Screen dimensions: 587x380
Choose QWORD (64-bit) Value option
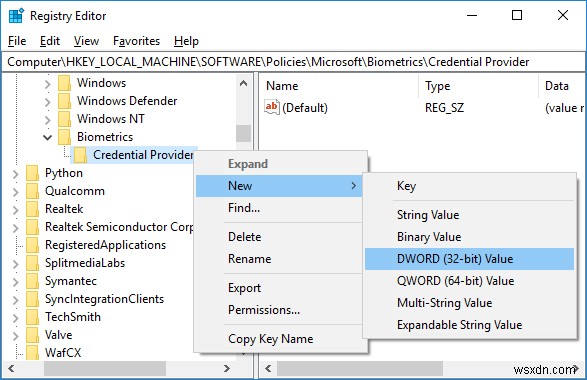coord(469,281)
